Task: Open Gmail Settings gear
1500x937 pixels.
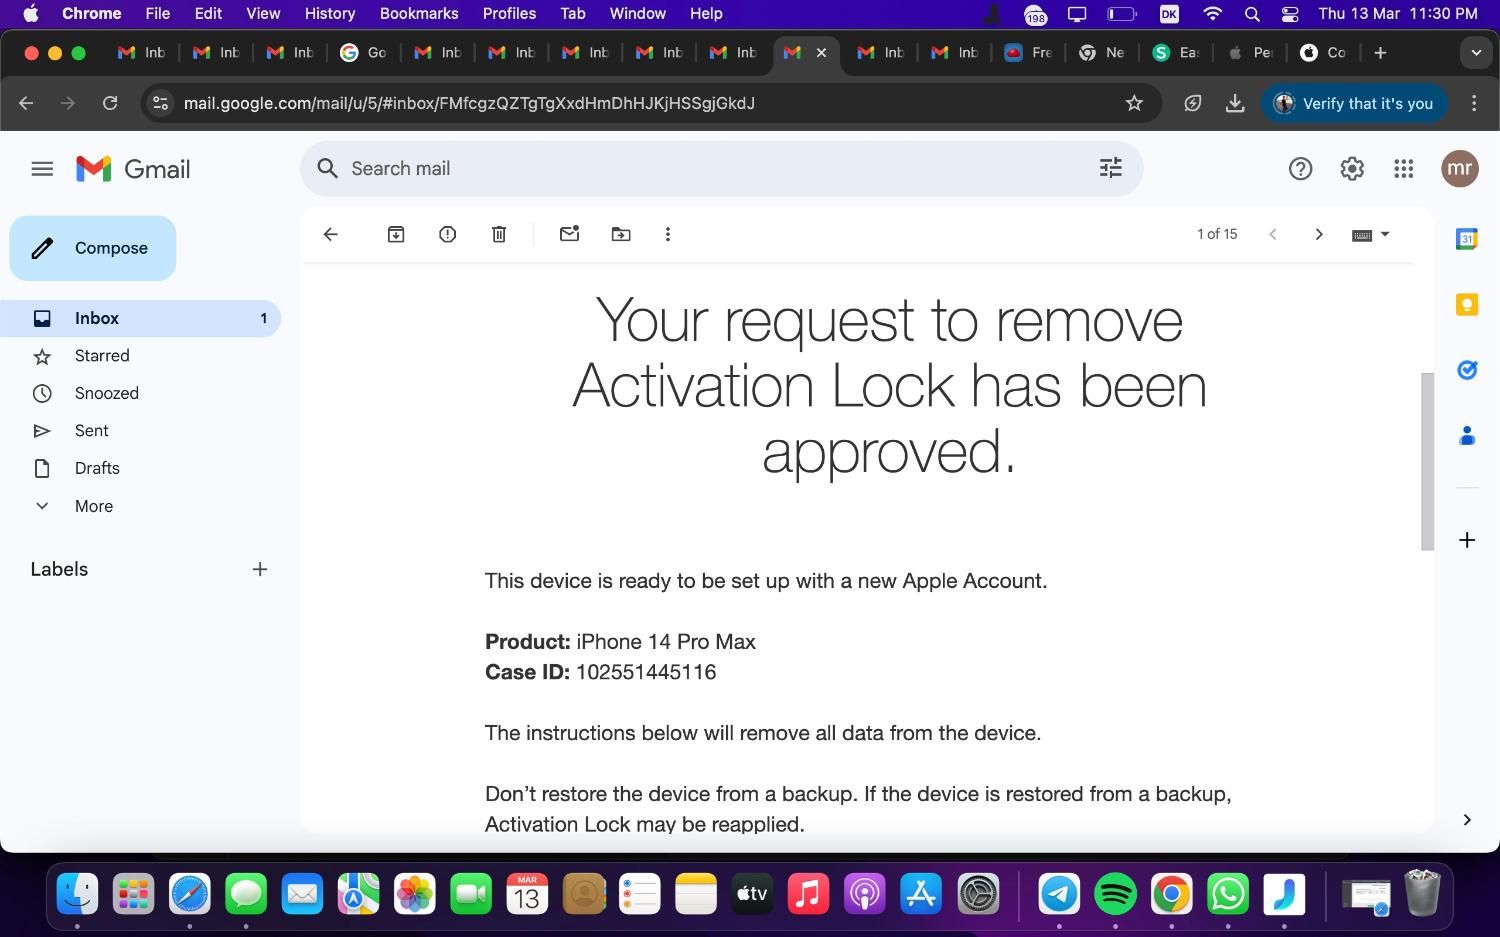Action: click(1352, 169)
